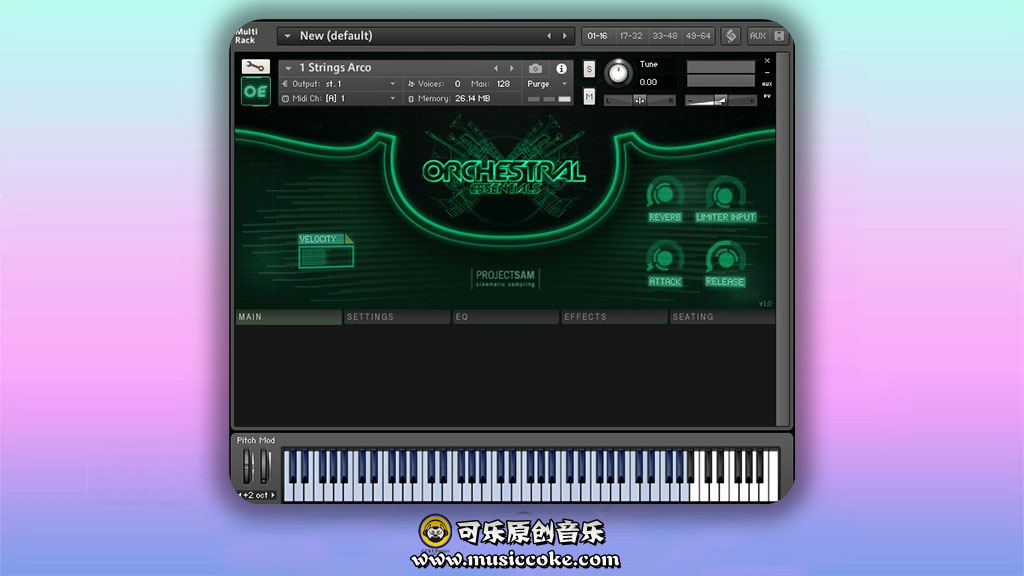
Task: Click the volume minus icon on level slider
Action: click(x=690, y=101)
